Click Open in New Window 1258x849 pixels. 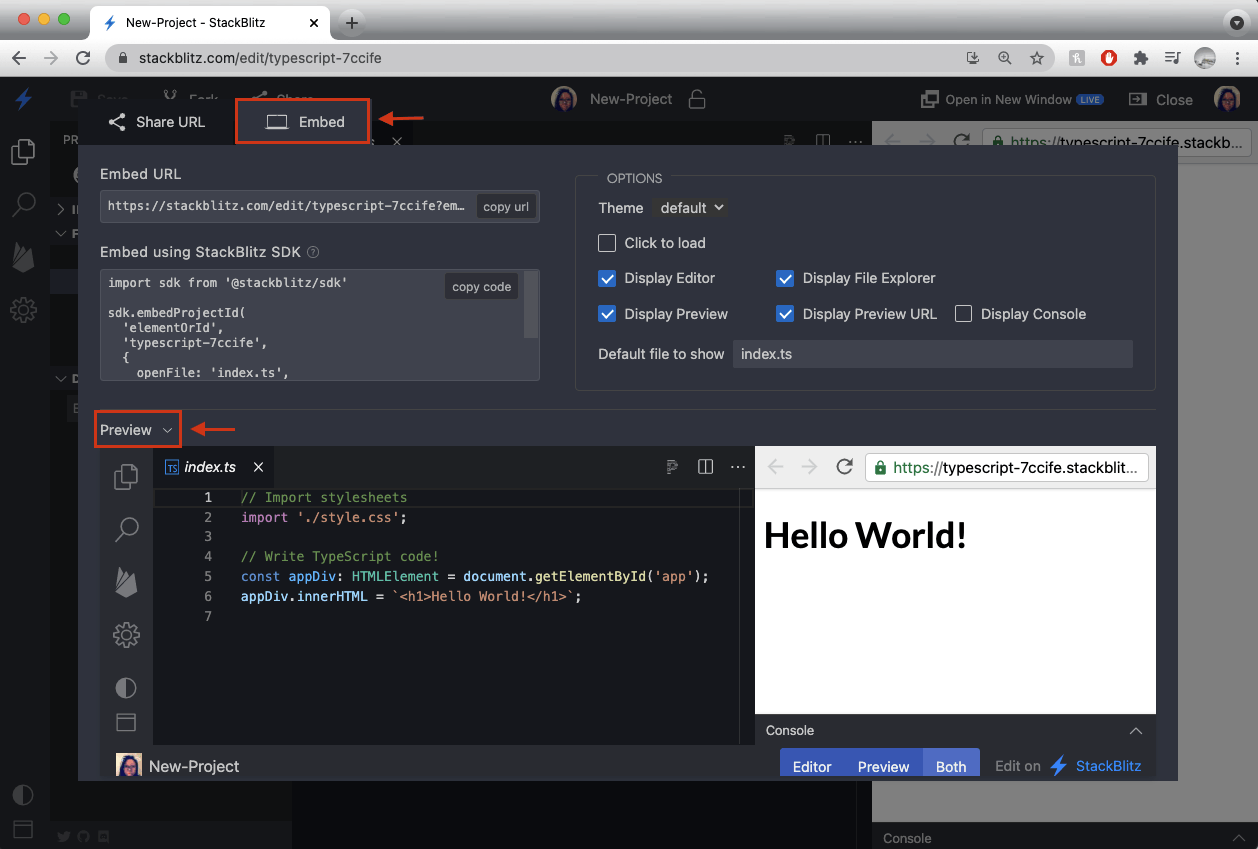[x=1012, y=99]
